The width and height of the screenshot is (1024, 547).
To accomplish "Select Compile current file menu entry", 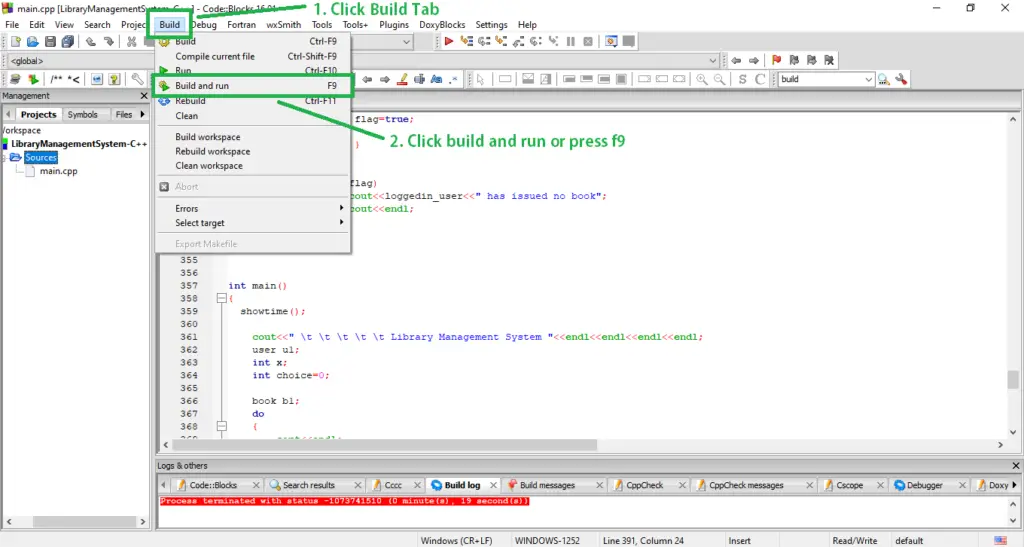I will (x=253, y=56).
